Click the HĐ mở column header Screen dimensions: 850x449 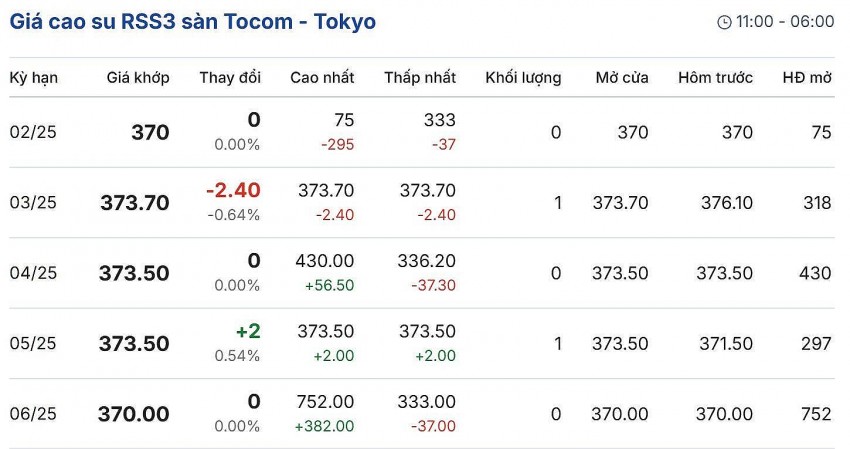click(x=807, y=77)
